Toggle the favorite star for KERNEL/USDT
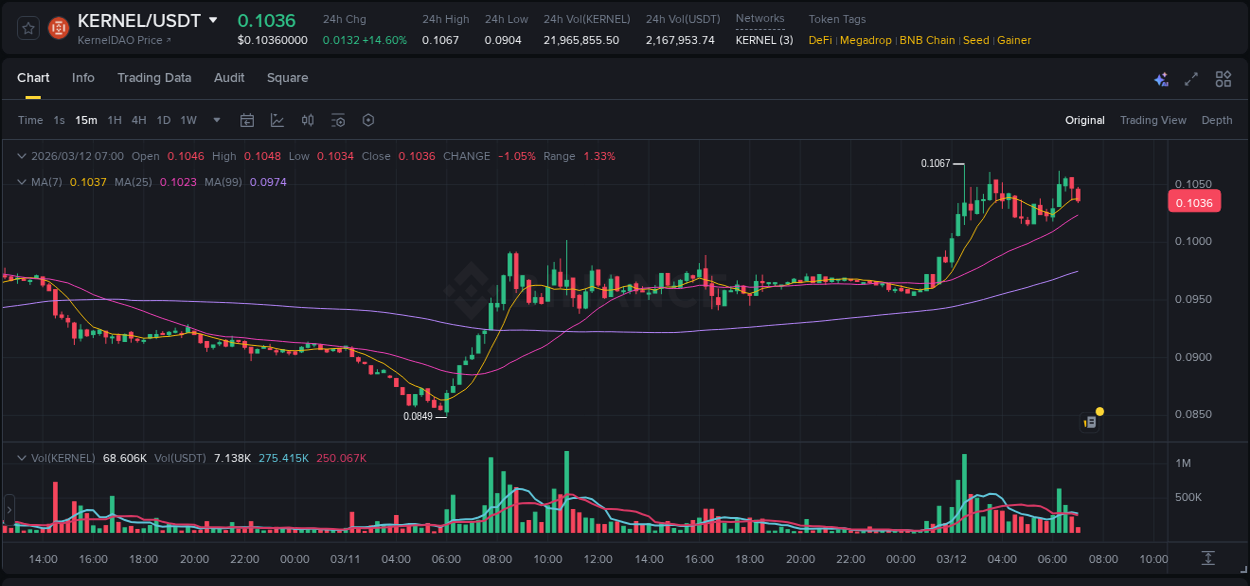The height and width of the screenshot is (586, 1250). coord(27,28)
